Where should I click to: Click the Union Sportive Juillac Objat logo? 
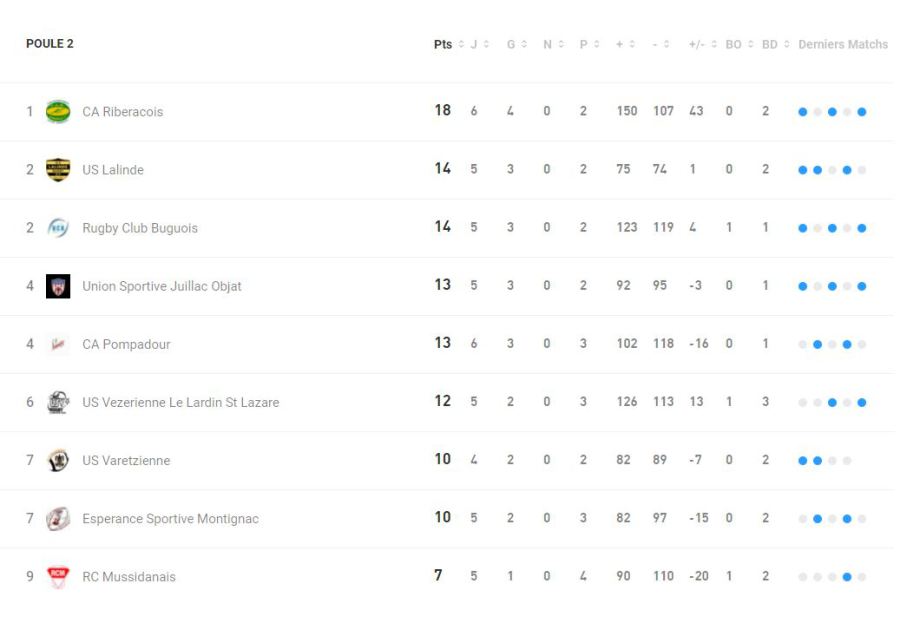pos(58,286)
